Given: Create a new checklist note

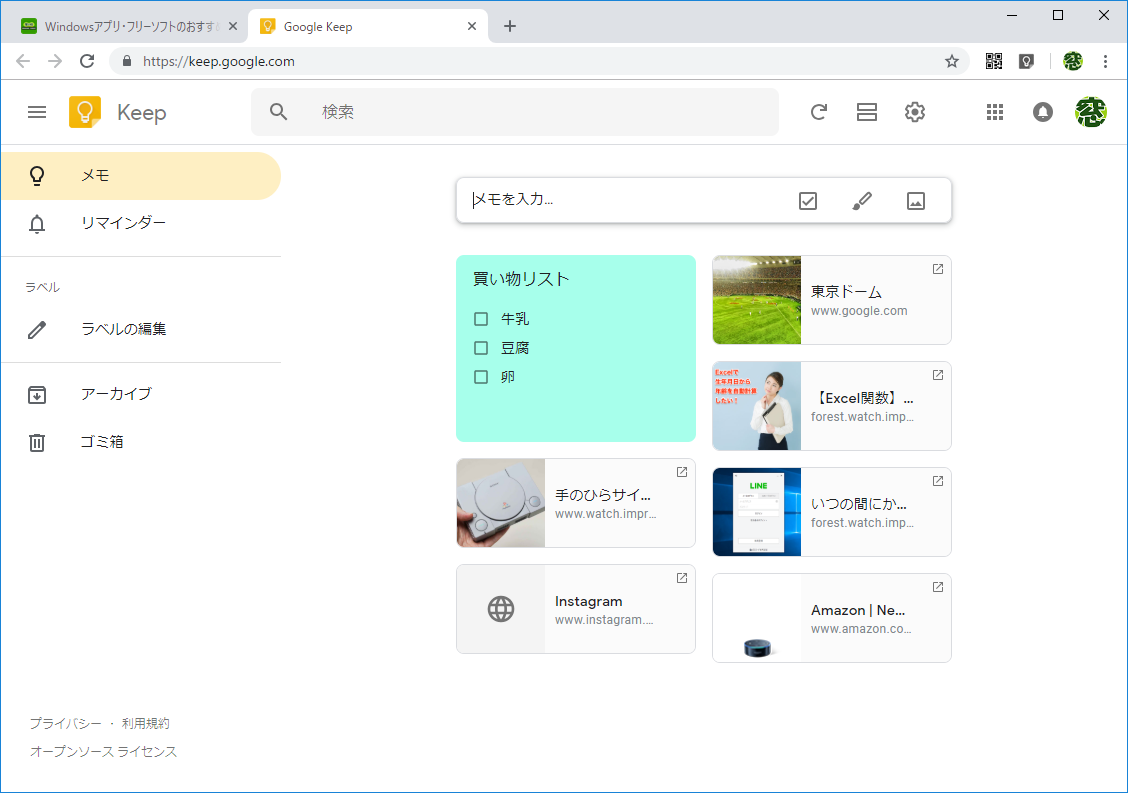Looking at the screenshot, I should coord(807,200).
